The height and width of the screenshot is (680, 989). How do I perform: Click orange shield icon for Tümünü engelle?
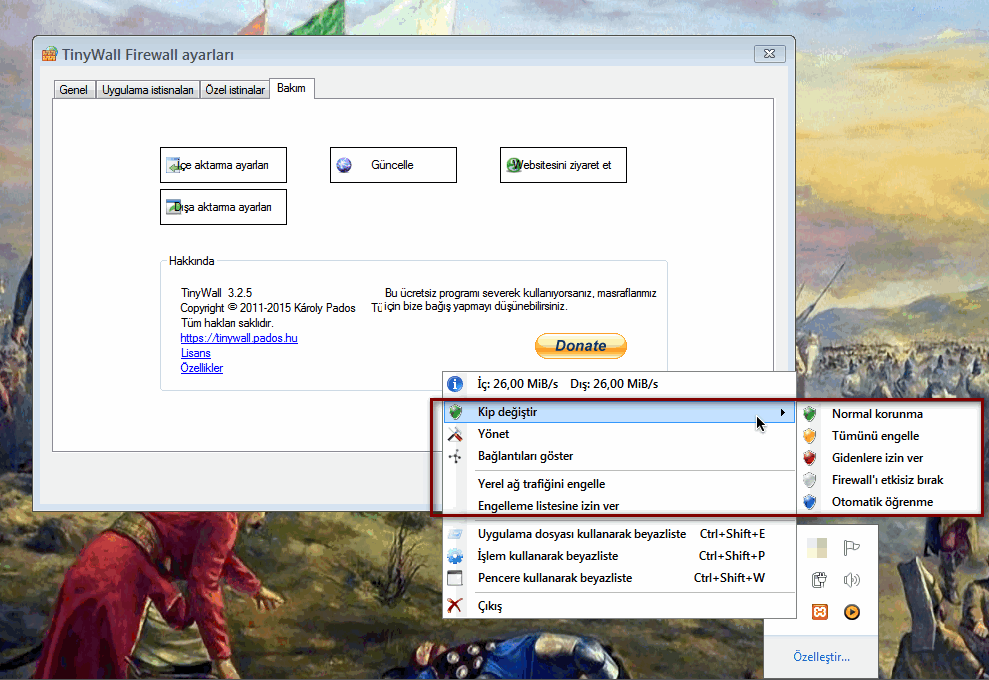click(x=810, y=436)
